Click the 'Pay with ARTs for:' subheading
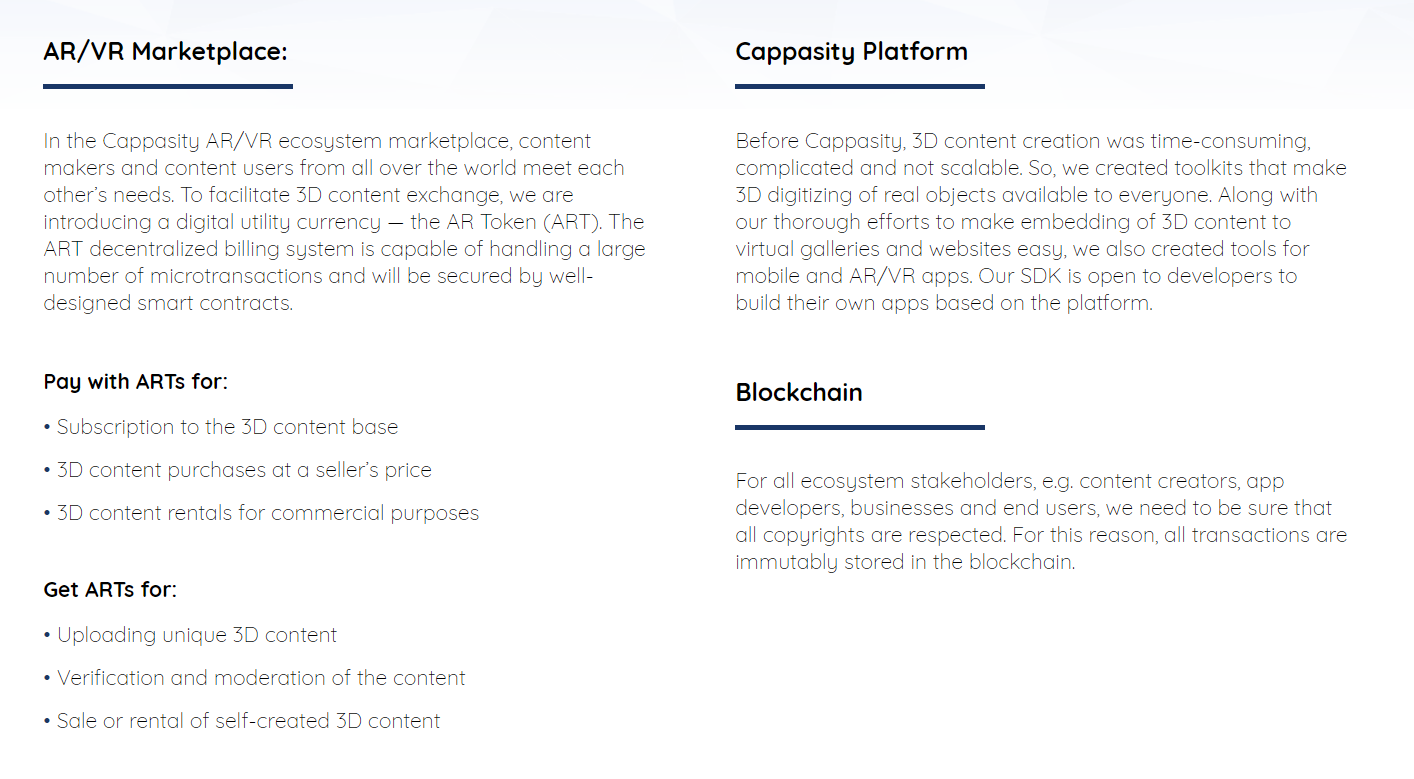 pyautogui.click(x=135, y=382)
